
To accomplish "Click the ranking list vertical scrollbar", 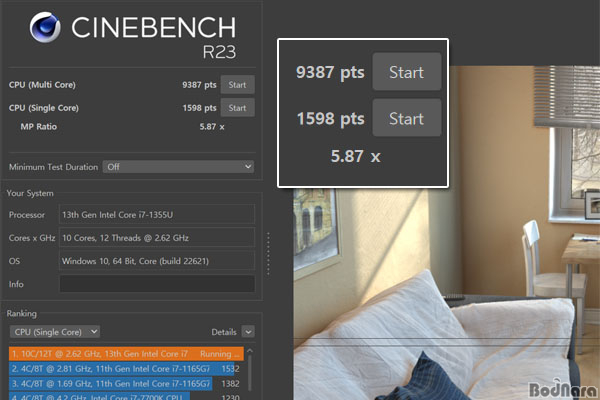I will pyautogui.click(x=250, y=373).
